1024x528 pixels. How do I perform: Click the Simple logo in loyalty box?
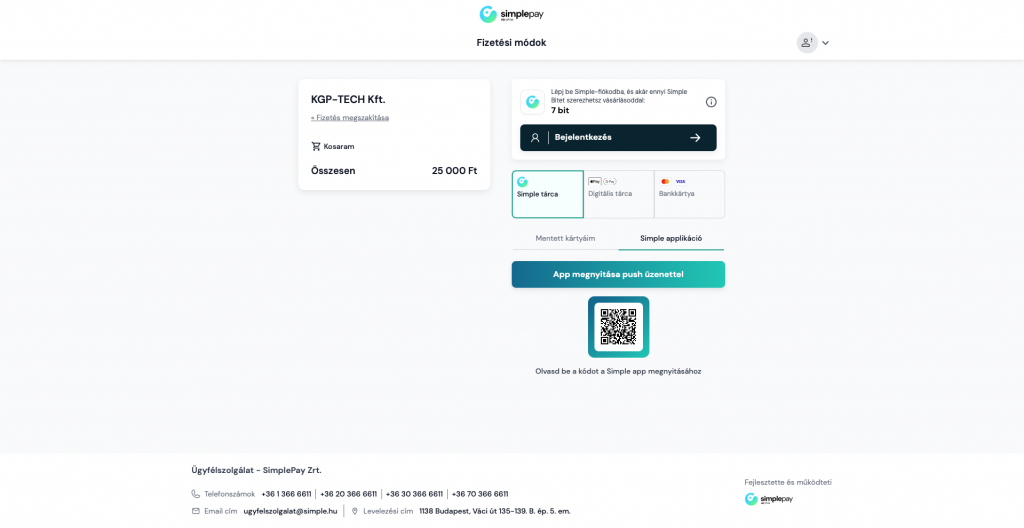[532, 102]
